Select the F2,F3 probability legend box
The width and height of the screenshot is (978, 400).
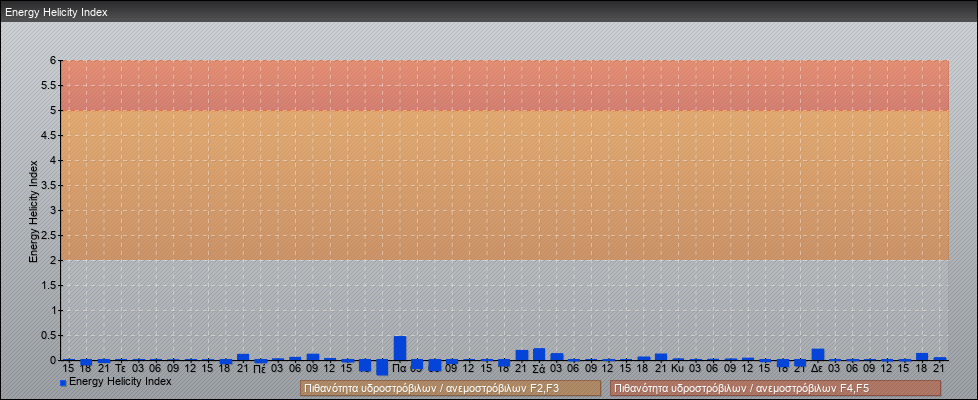(x=450, y=388)
